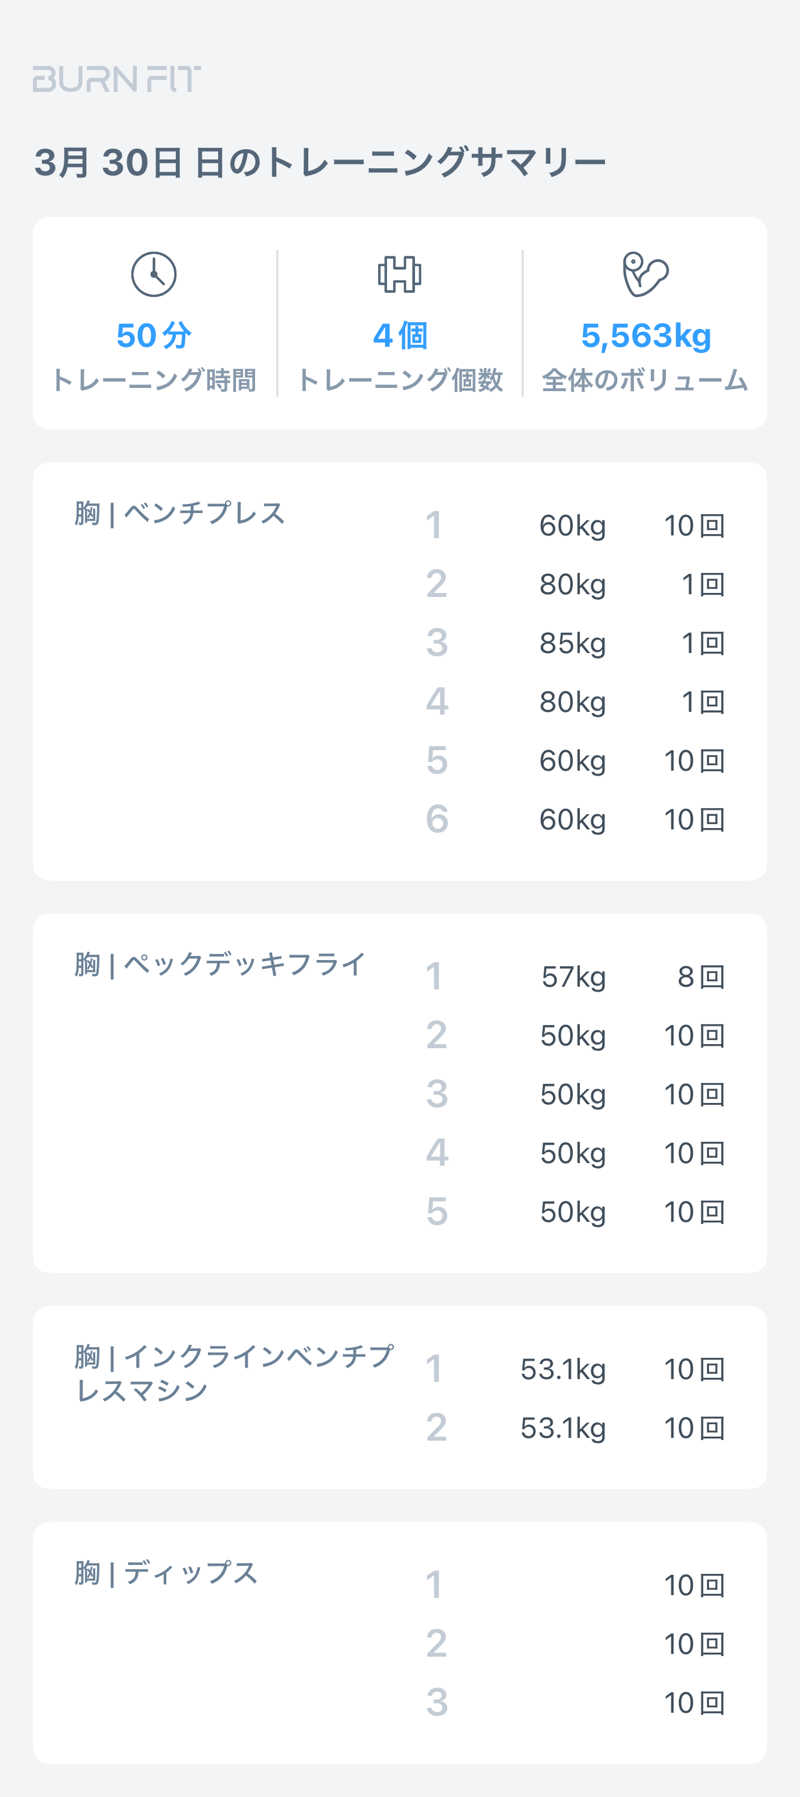Select set number 5 of ペックデッキフライ

tap(437, 1212)
